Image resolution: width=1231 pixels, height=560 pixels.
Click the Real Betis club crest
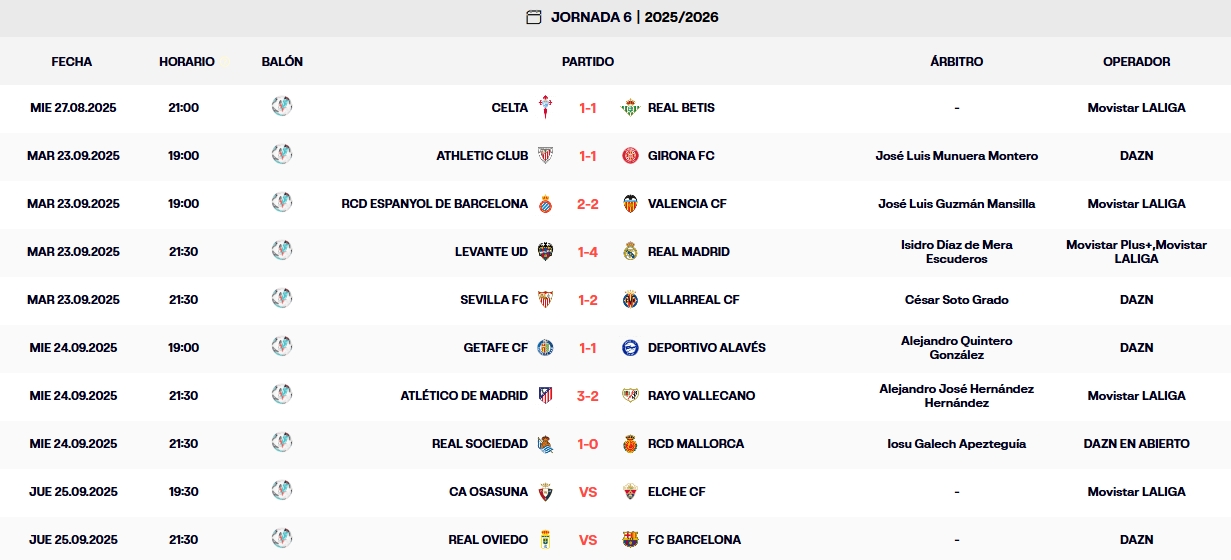click(630, 107)
